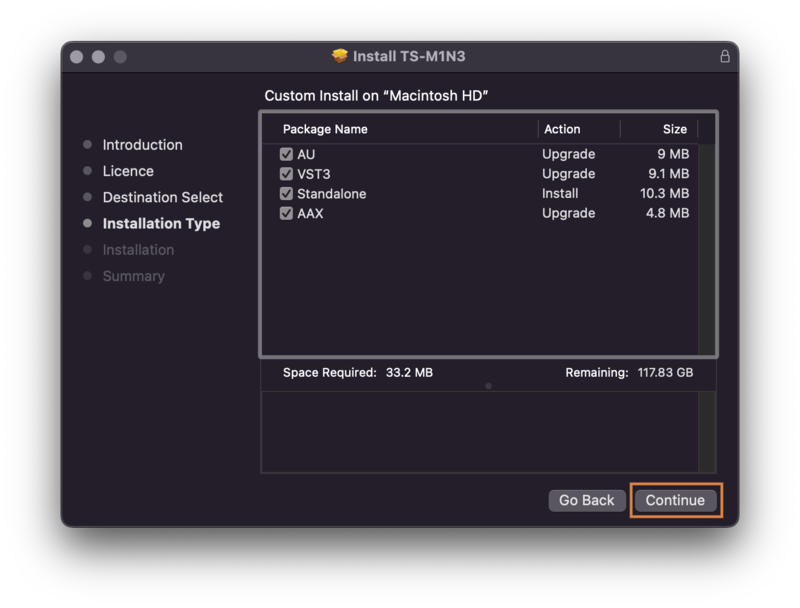Click the padlock icon in title bar

point(725,57)
